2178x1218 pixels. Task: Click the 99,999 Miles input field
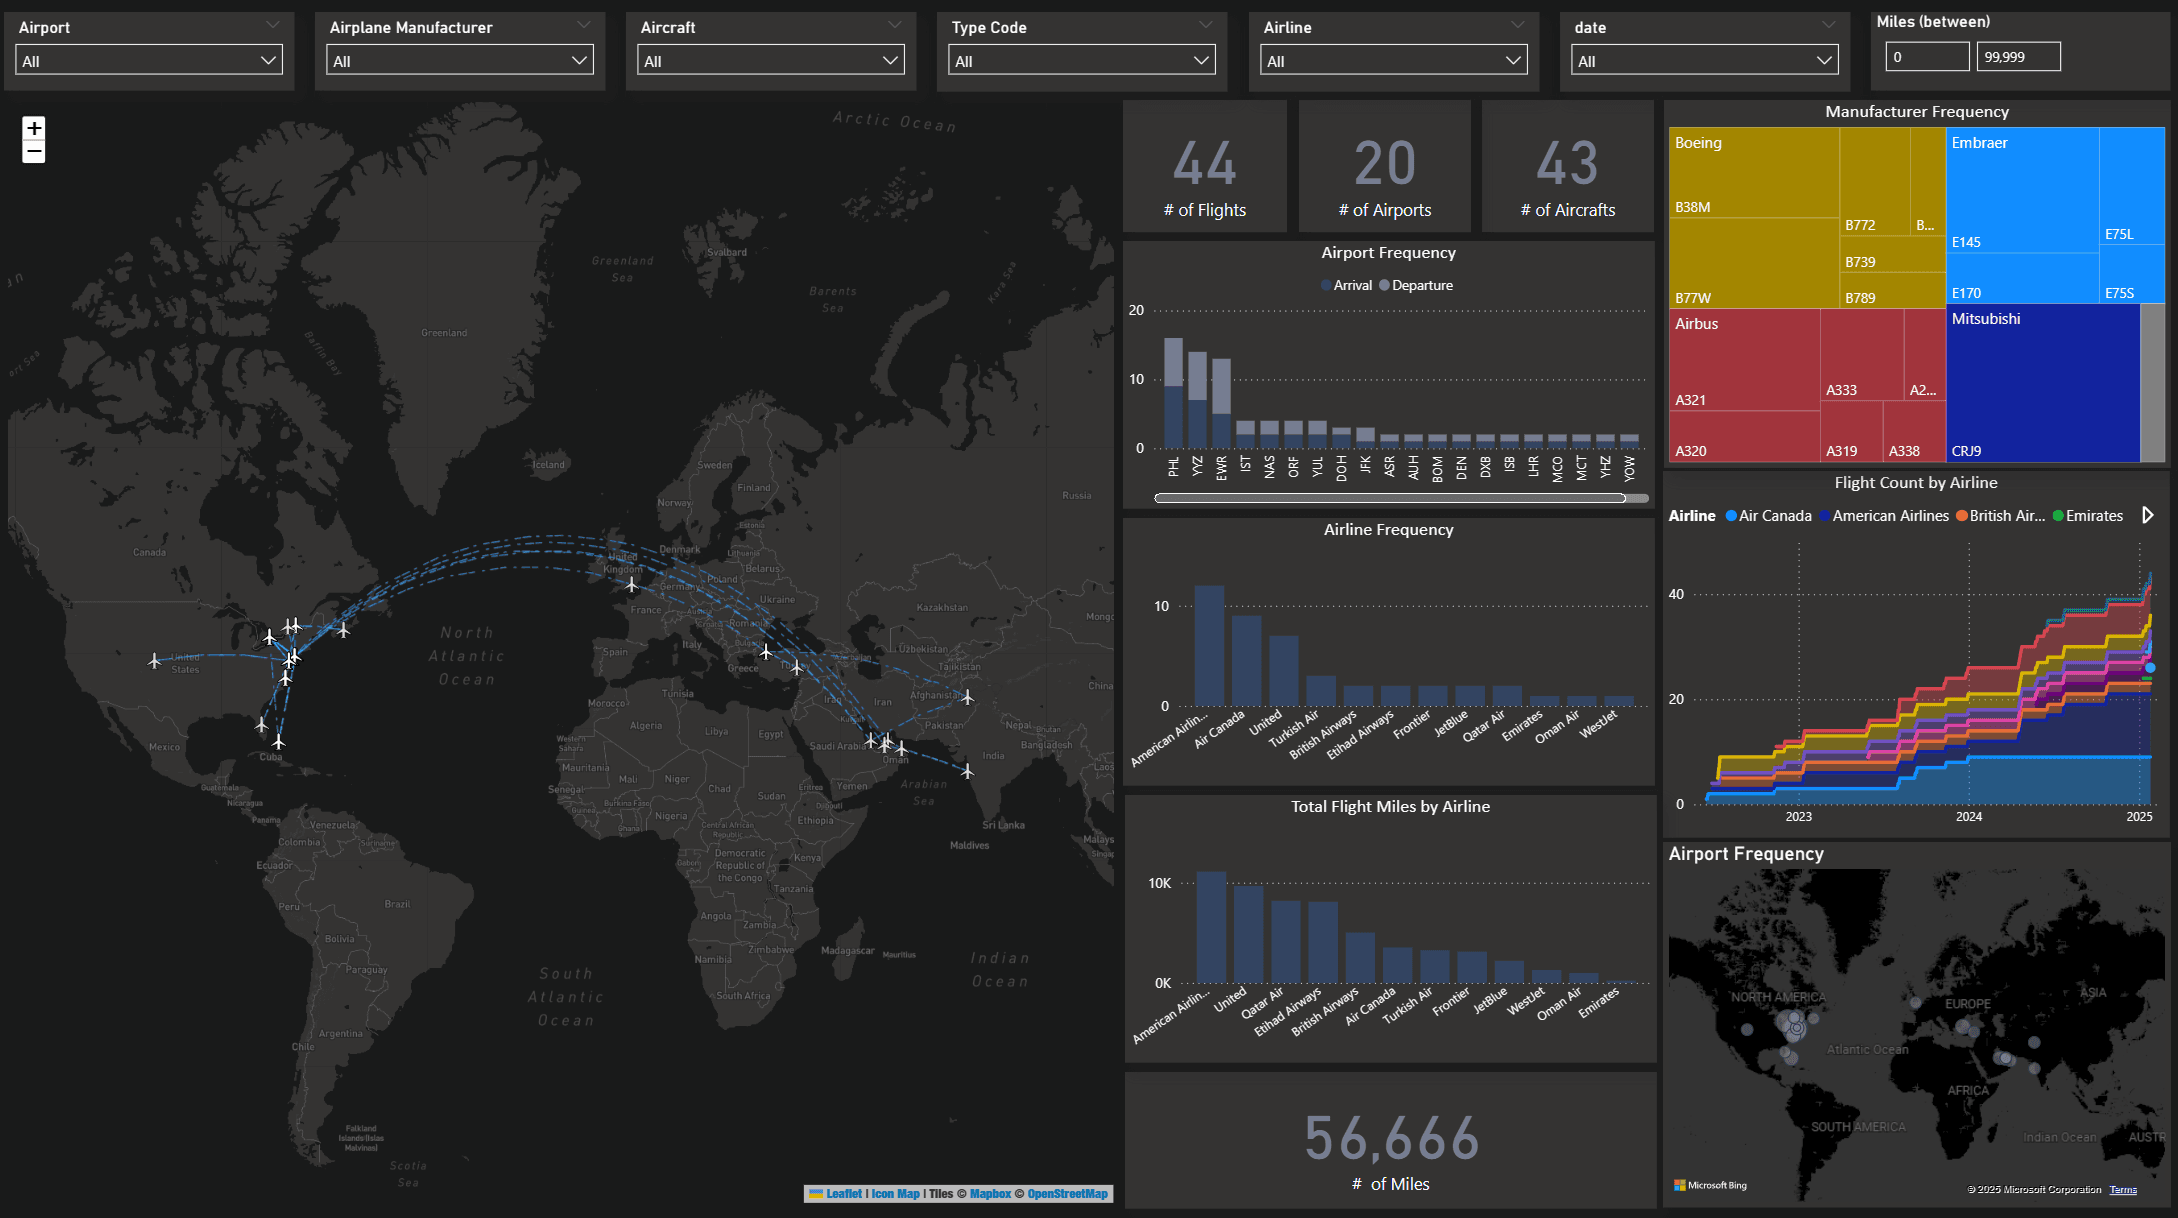(2018, 56)
